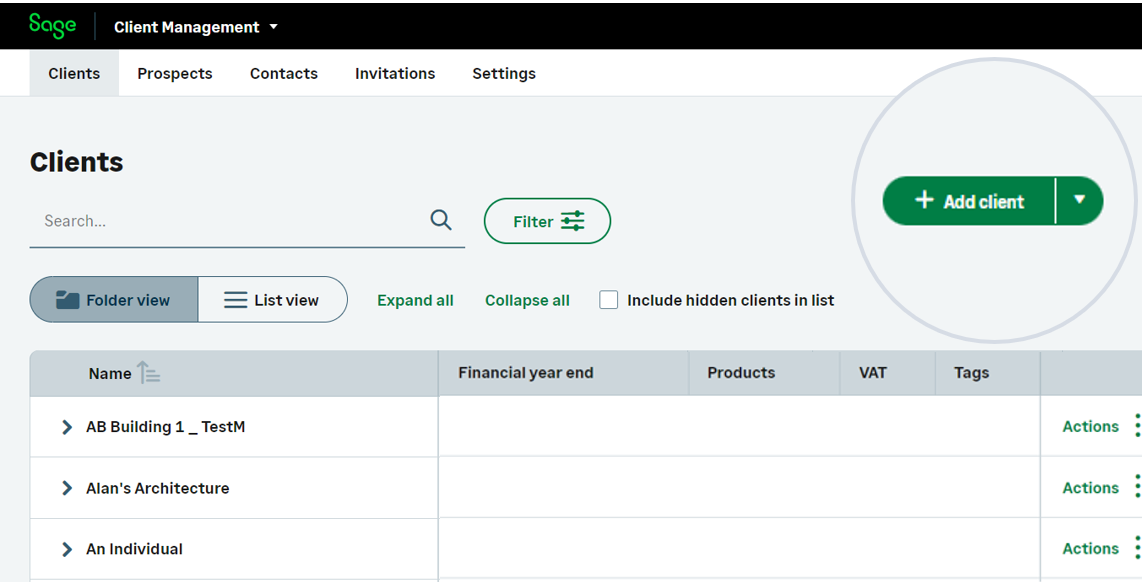Viewport: 1143px width, 582px height.
Task: Go to the Prospects tab
Action: [175, 73]
